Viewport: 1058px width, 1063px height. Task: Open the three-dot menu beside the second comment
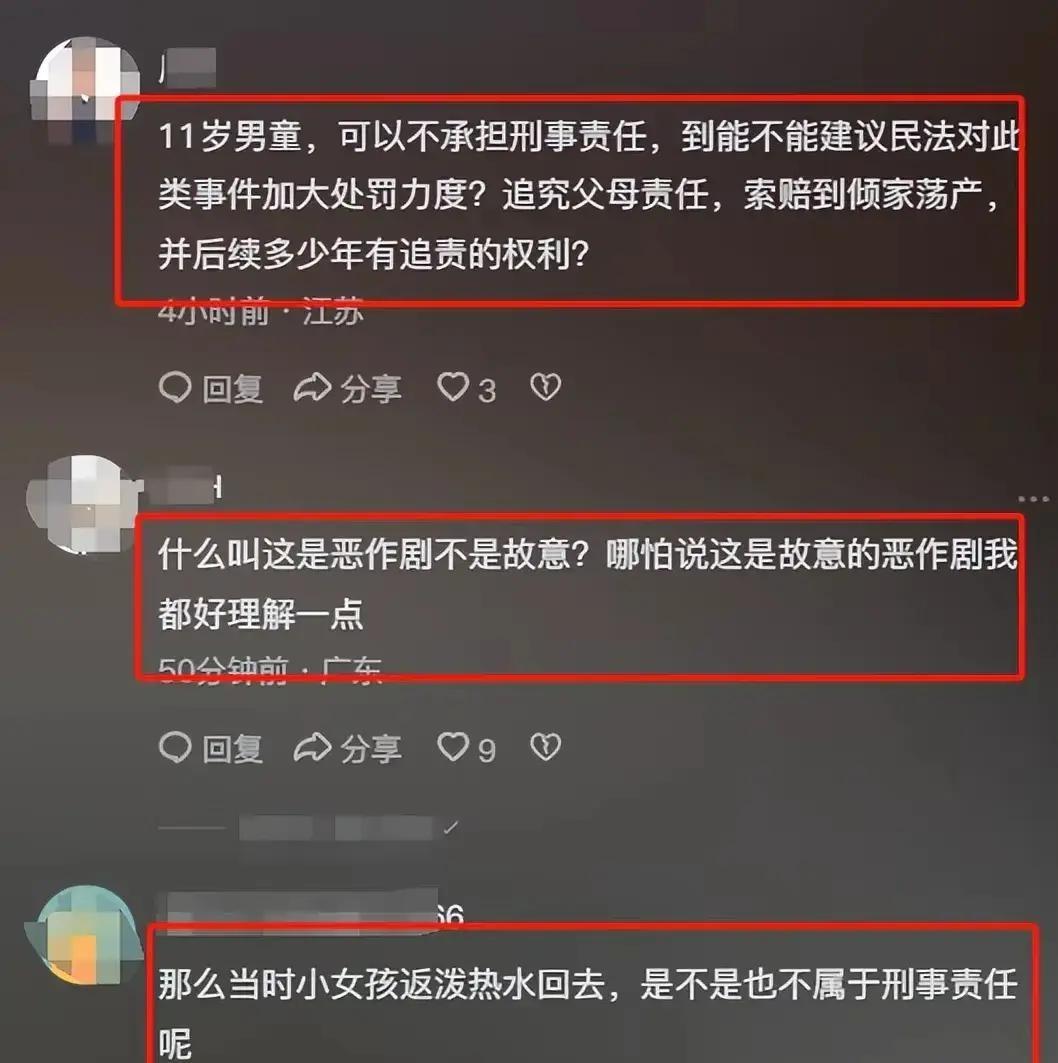pyautogui.click(x=1034, y=499)
